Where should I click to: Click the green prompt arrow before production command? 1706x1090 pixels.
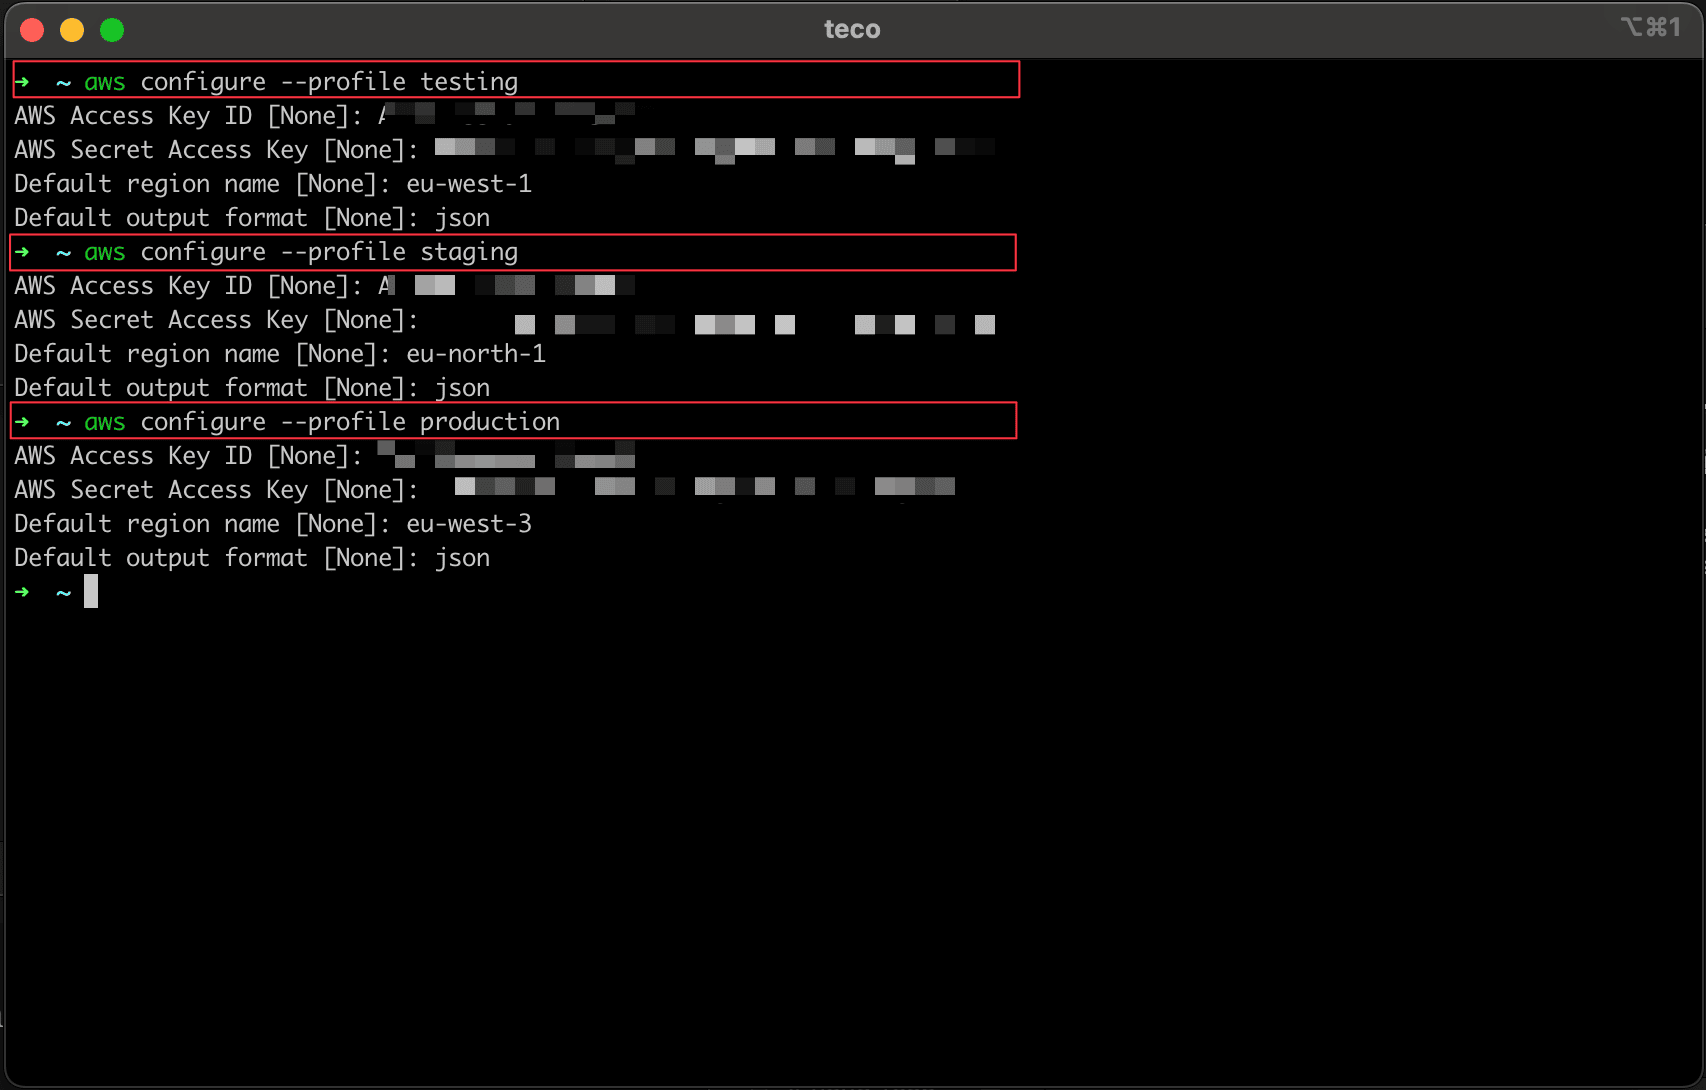coord(22,422)
